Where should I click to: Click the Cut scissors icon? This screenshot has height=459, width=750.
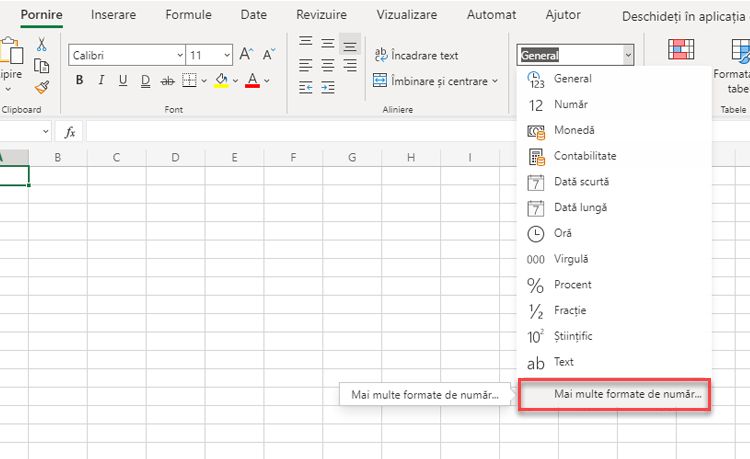pyautogui.click(x=42, y=44)
